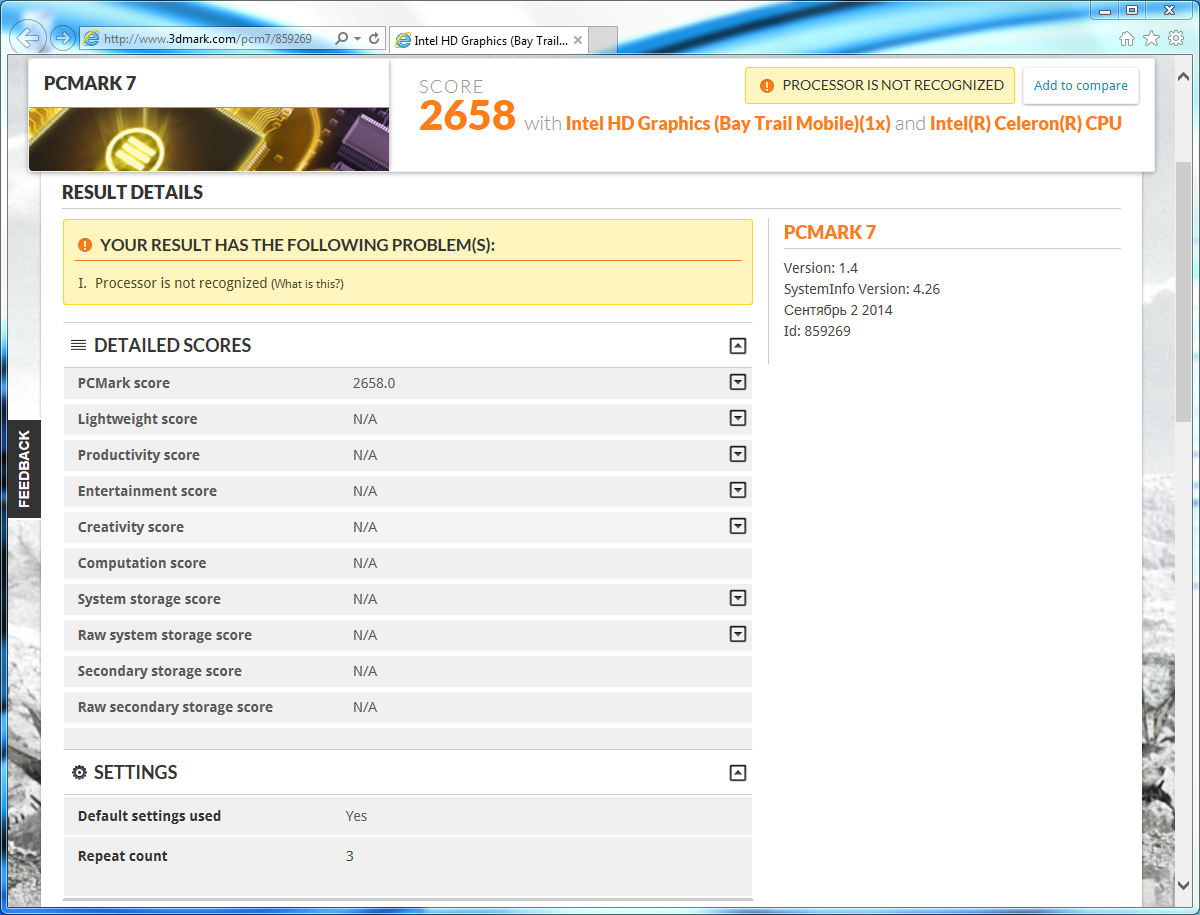Click the Id: 859269 text

pyautogui.click(x=817, y=331)
